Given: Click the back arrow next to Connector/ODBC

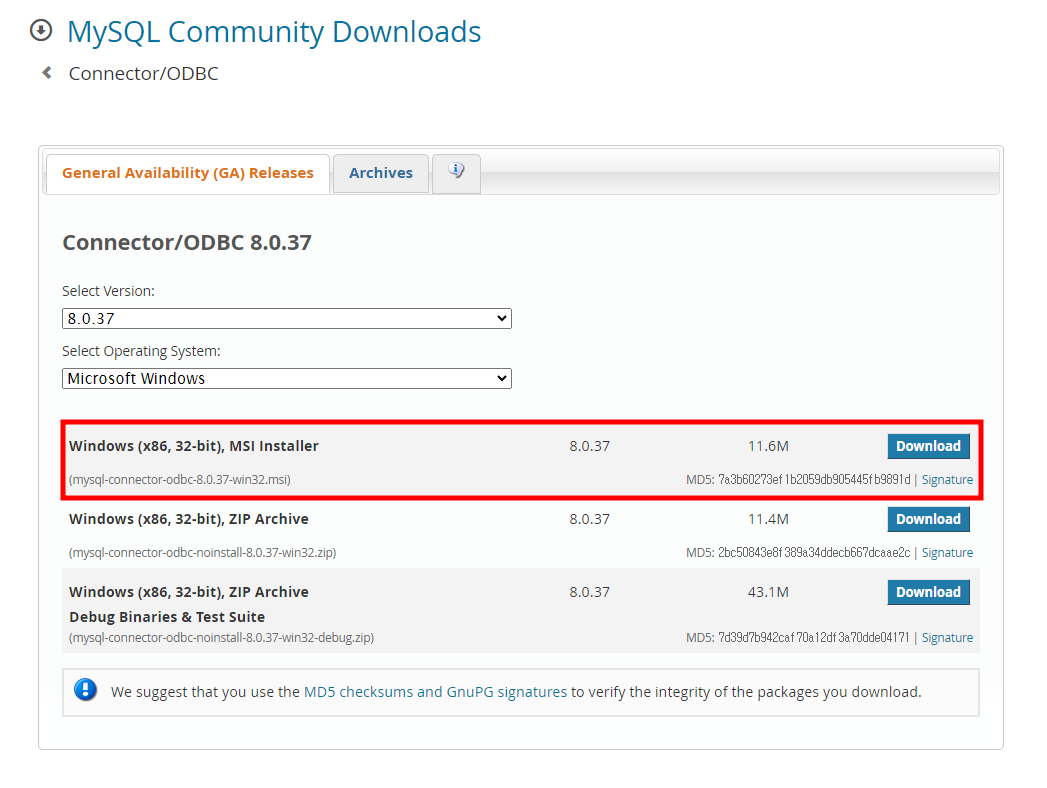Looking at the screenshot, I should 47,73.
